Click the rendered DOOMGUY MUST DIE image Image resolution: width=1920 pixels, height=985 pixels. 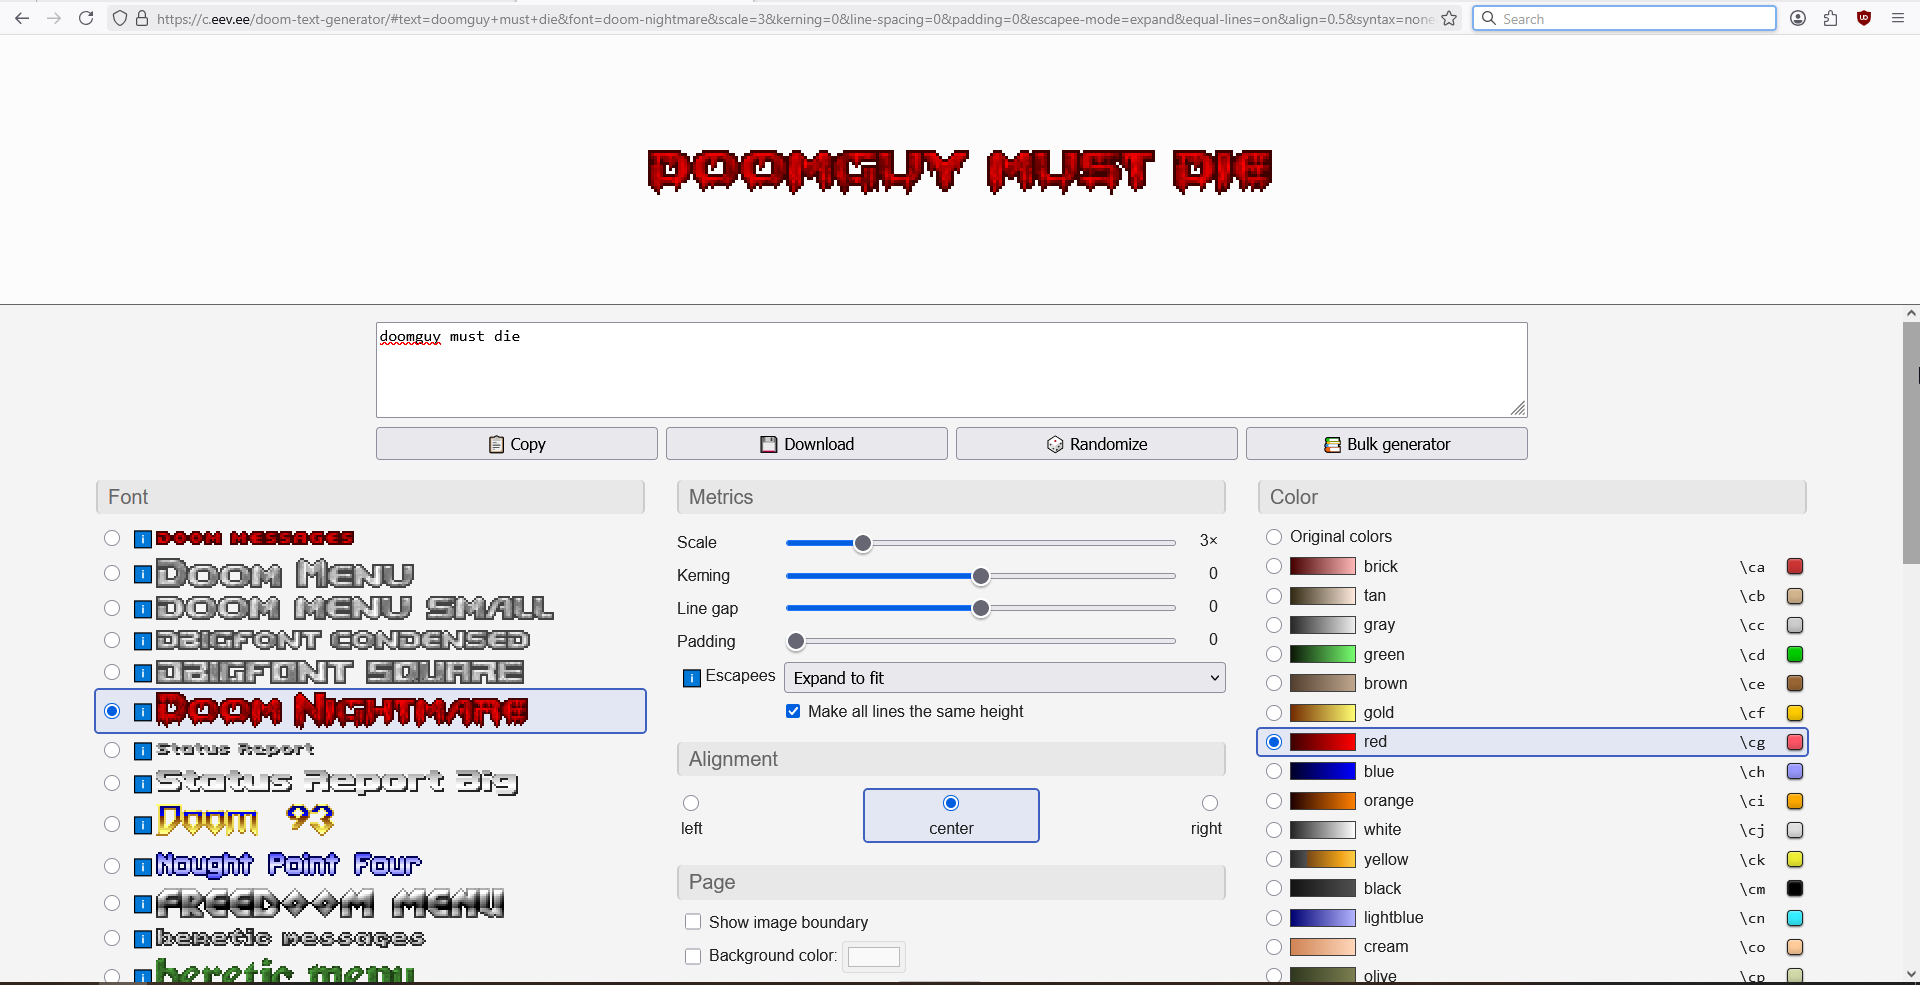960,171
